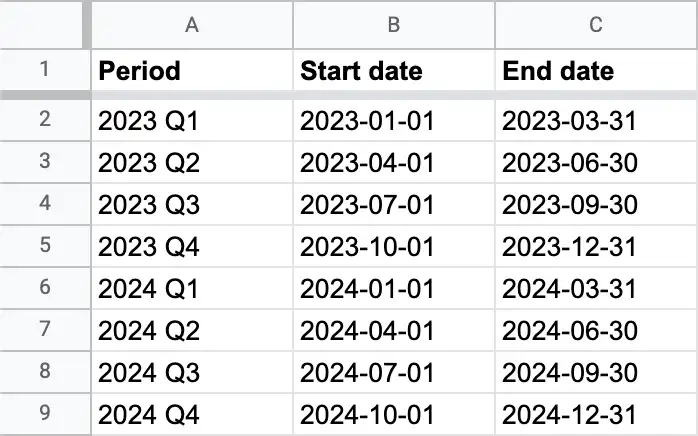
Task: Select cell with start date 2023-04-01
Action: pos(394,163)
